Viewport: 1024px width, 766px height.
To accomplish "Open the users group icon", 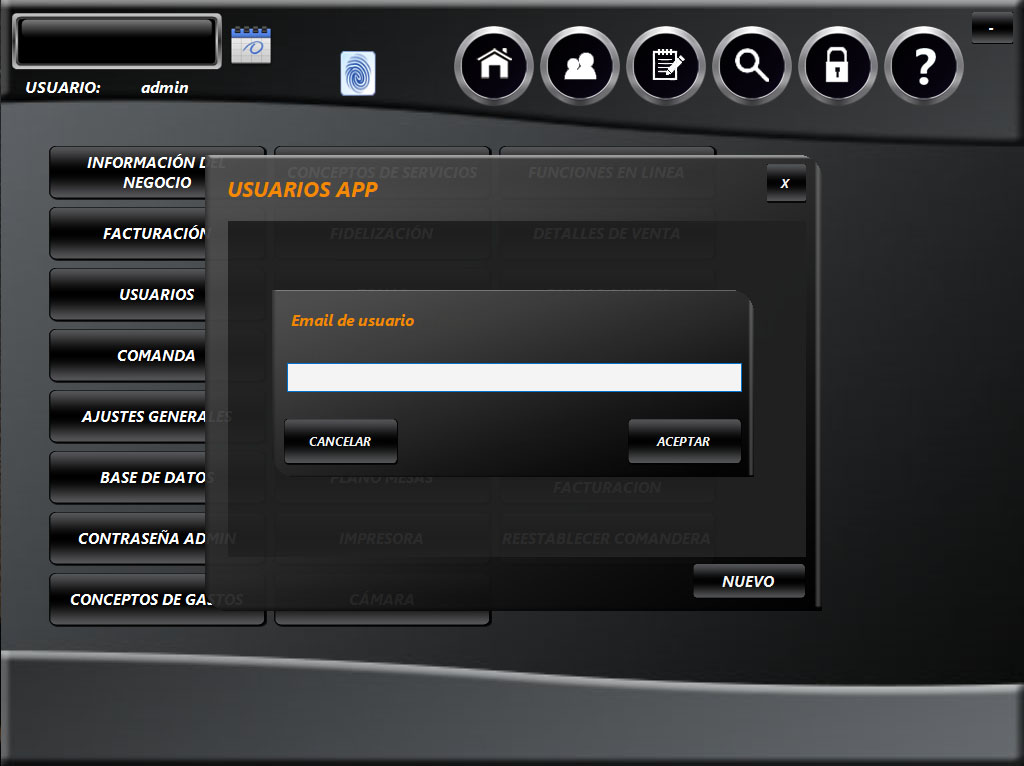I will 580,66.
